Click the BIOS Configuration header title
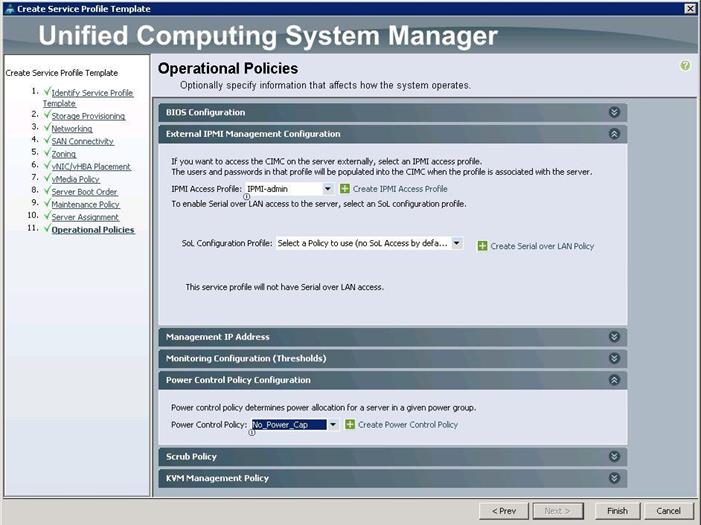 [205, 112]
